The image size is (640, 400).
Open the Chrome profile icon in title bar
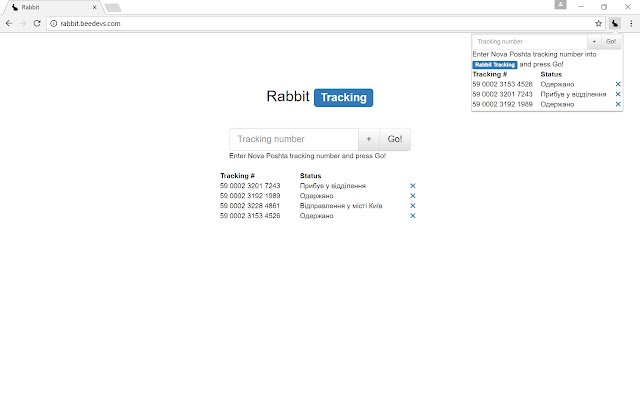click(x=560, y=4)
